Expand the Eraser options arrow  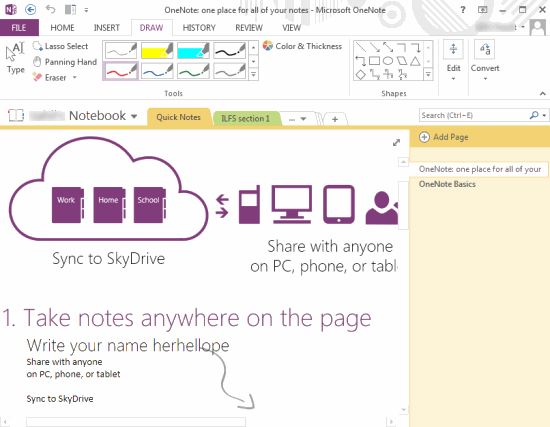(x=75, y=77)
